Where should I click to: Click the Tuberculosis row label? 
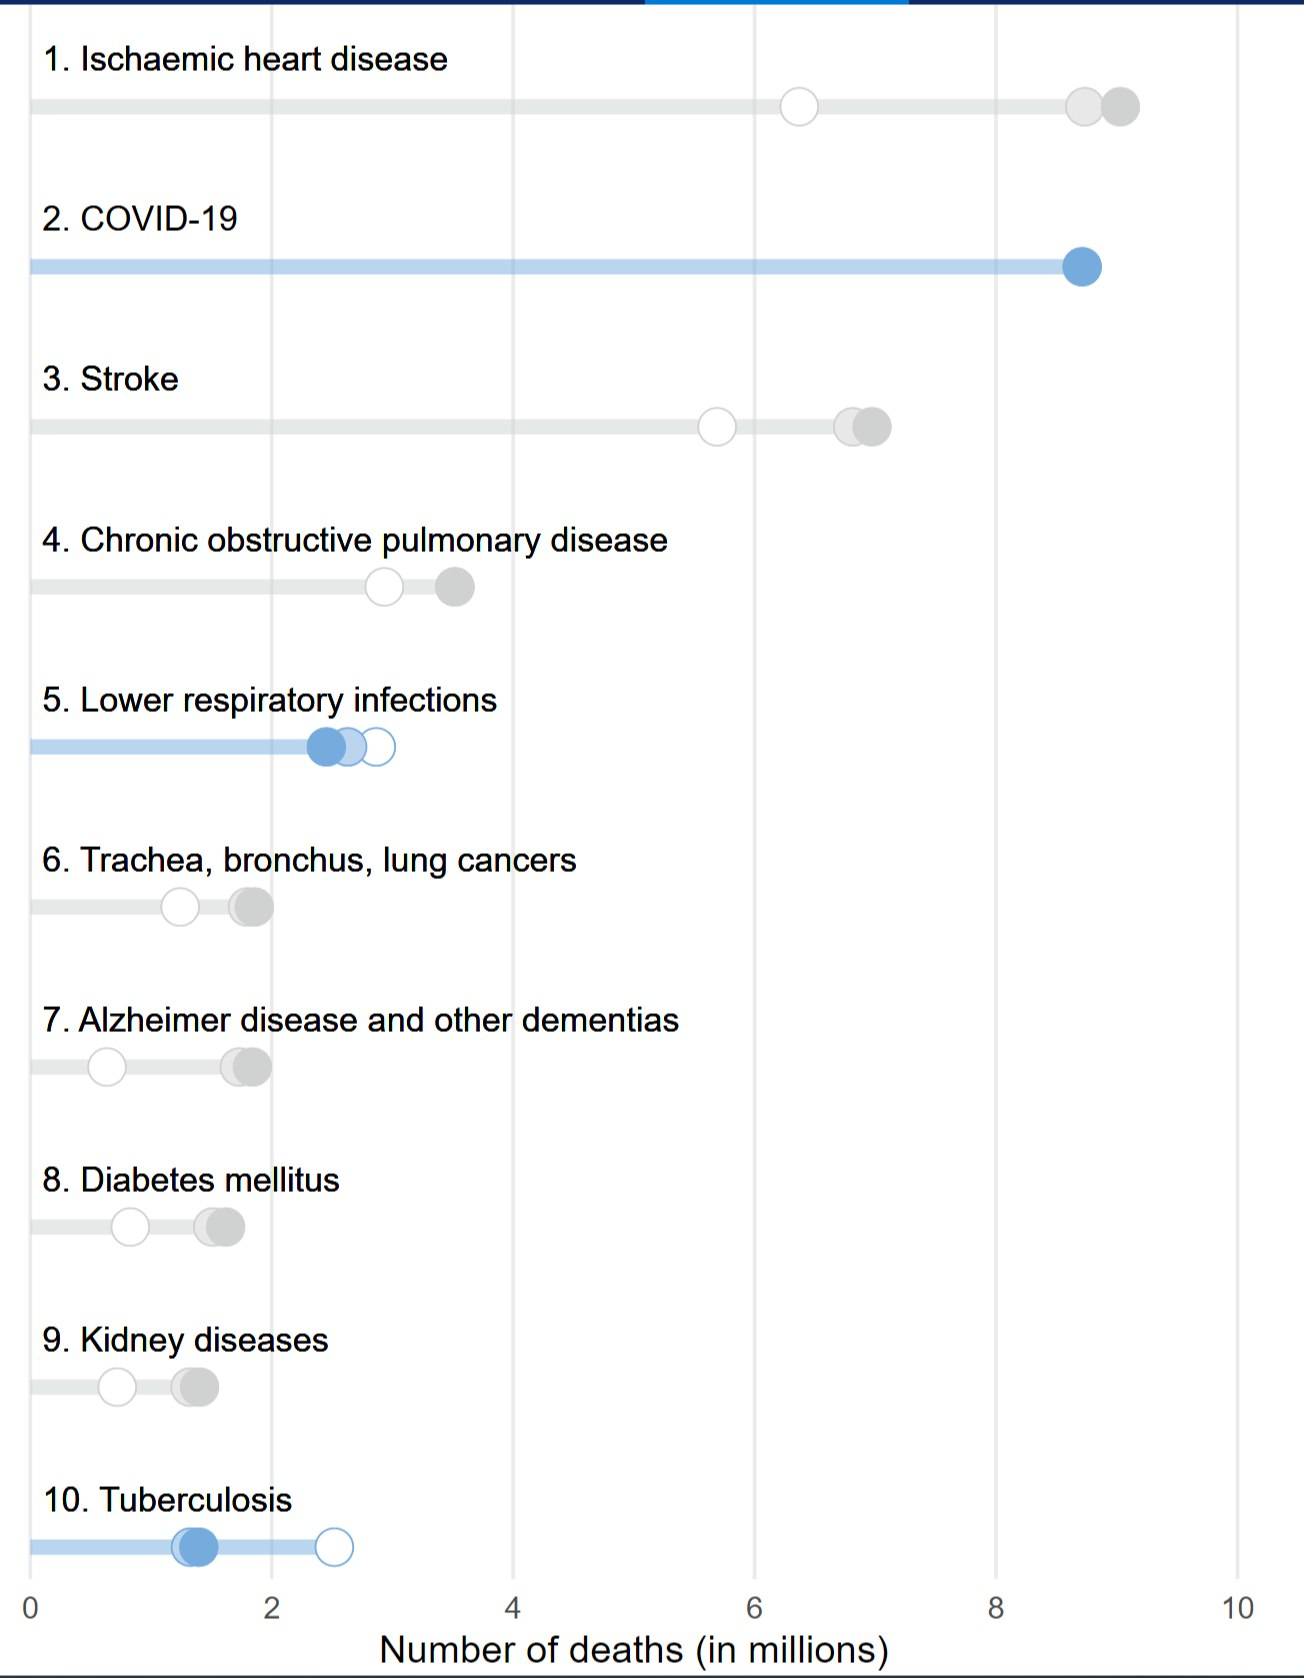click(167, 1500)
